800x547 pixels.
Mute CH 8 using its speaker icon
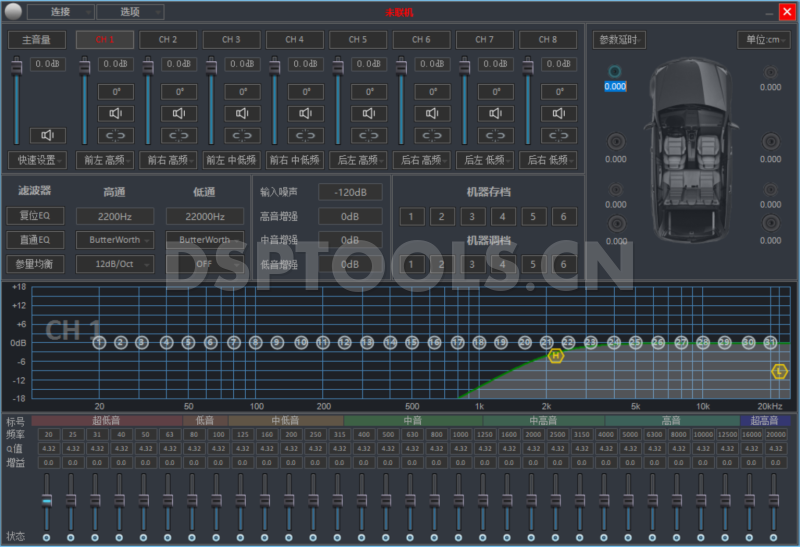558,113
